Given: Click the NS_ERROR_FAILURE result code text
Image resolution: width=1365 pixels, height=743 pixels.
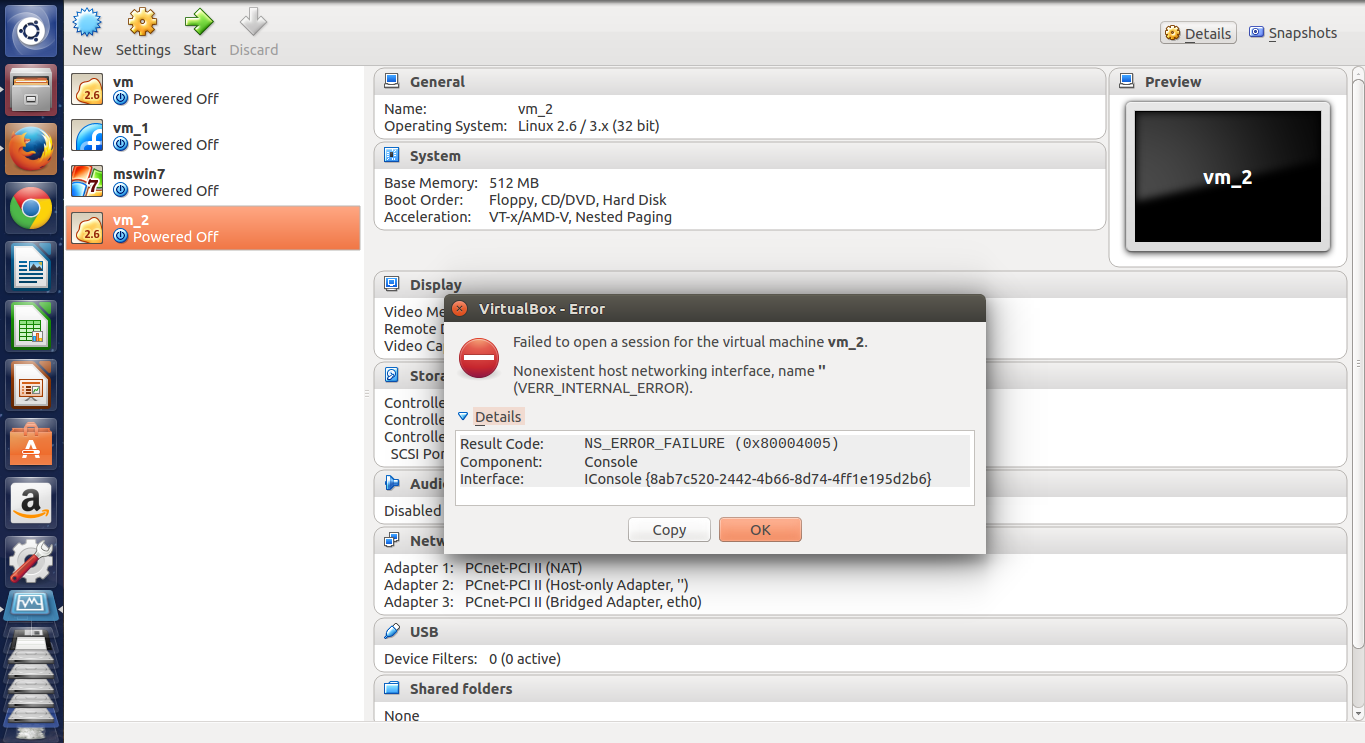Looking at the screenshot, I should point(712,443).
